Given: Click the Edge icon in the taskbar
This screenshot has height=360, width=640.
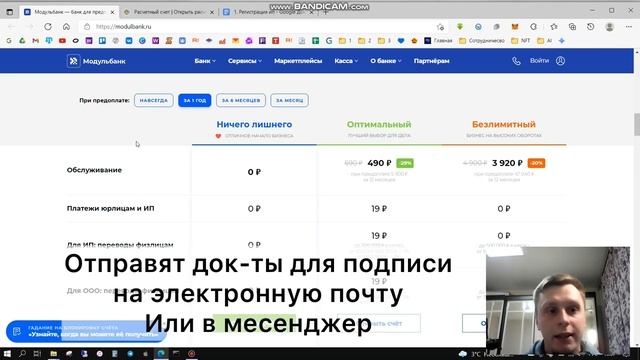Looking at the screenshot, I should pos(161,353).
